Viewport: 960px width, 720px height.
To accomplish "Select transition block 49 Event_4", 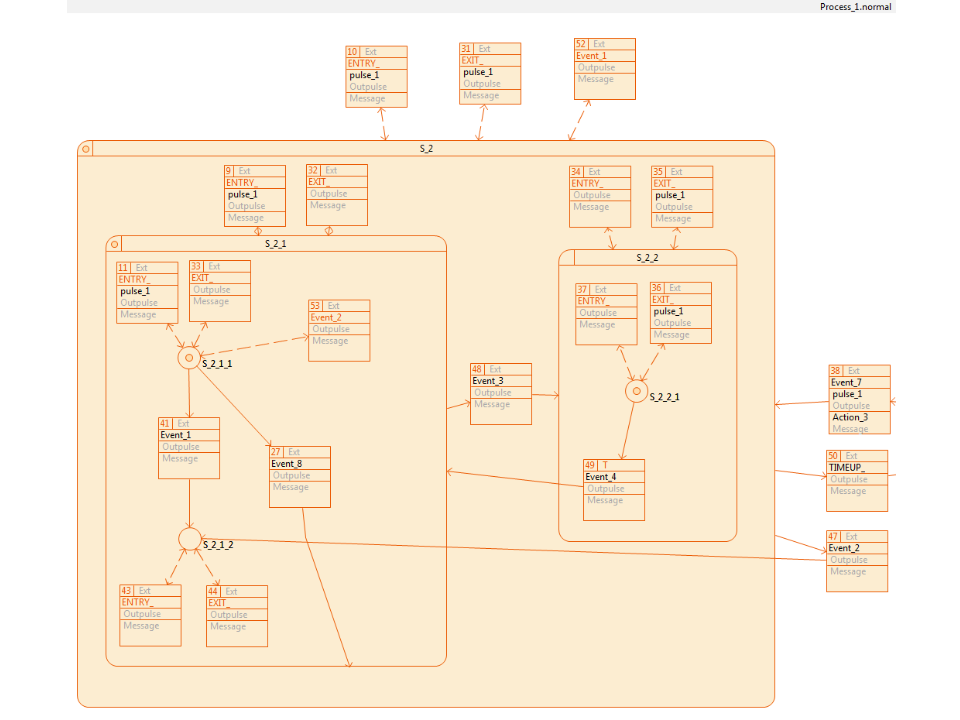I will point(613,489).
